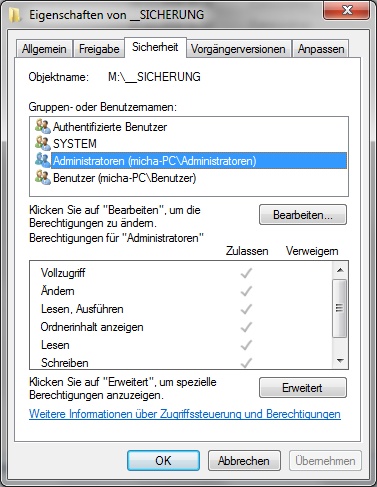This screenshot has width=377, height=487.
Task: Click the permissions list scrollbar thumb
Action: (x=340, y=308)
